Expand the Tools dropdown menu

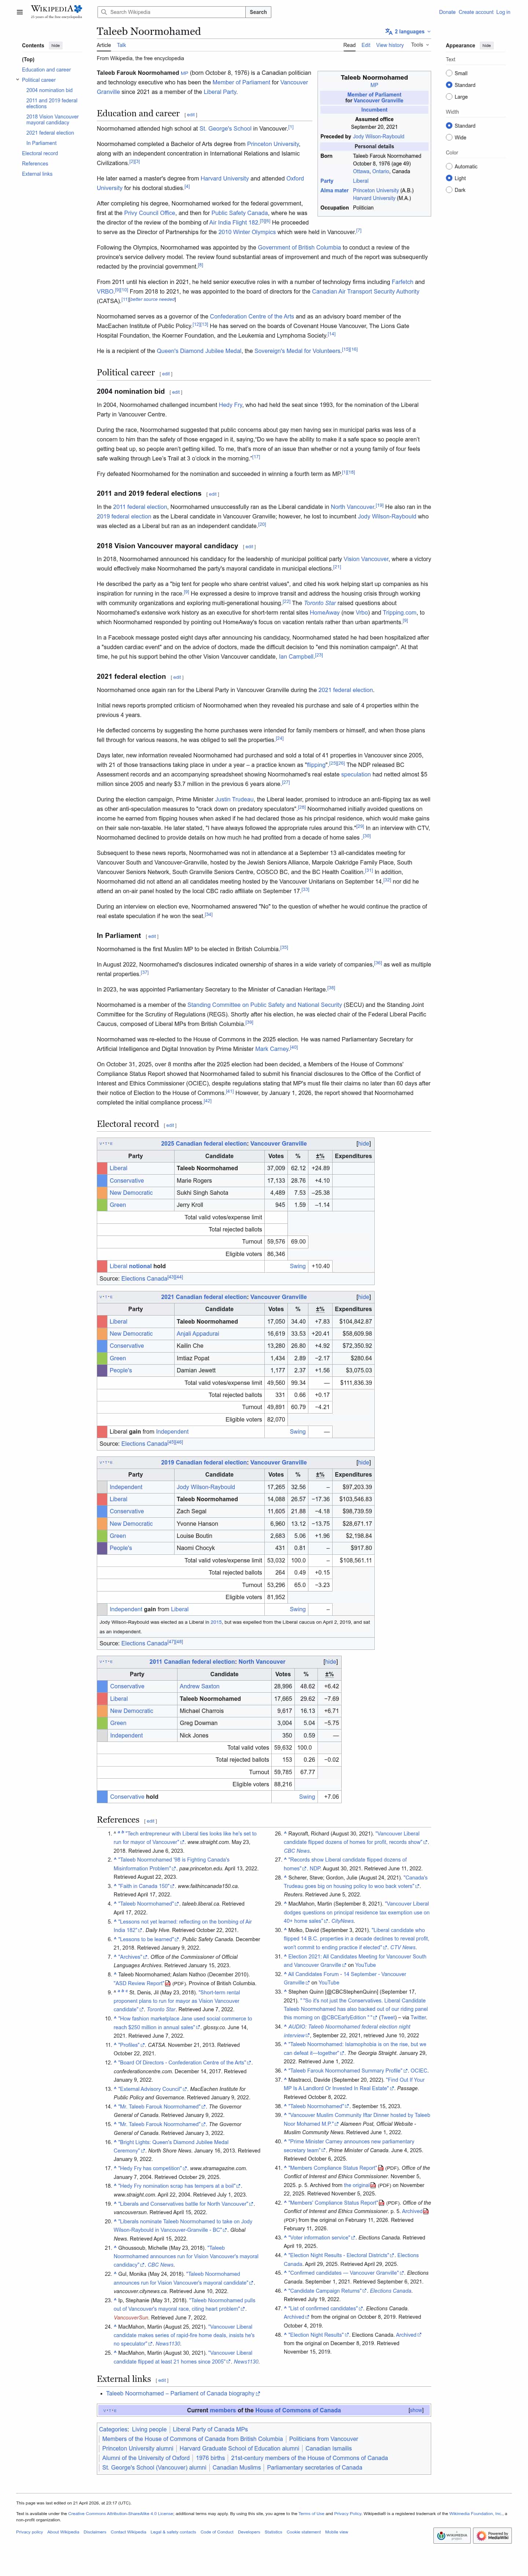tap(419, 45)
